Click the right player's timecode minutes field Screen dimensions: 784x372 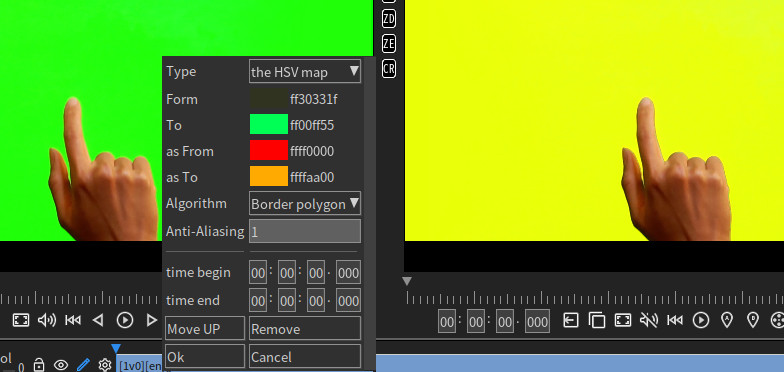pyautogui.click(x=476, y=321)
